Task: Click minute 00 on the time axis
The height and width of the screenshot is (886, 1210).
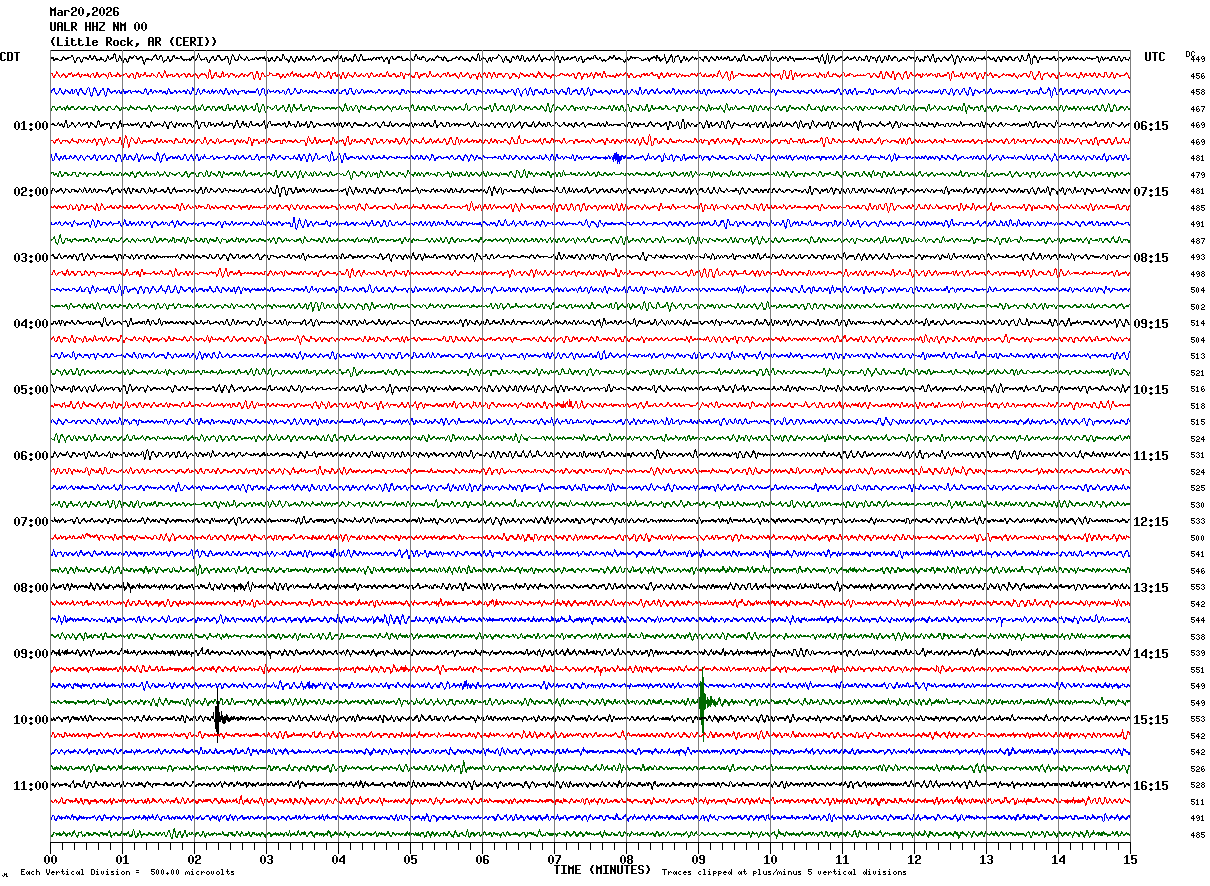Action: tap(50, 859)
